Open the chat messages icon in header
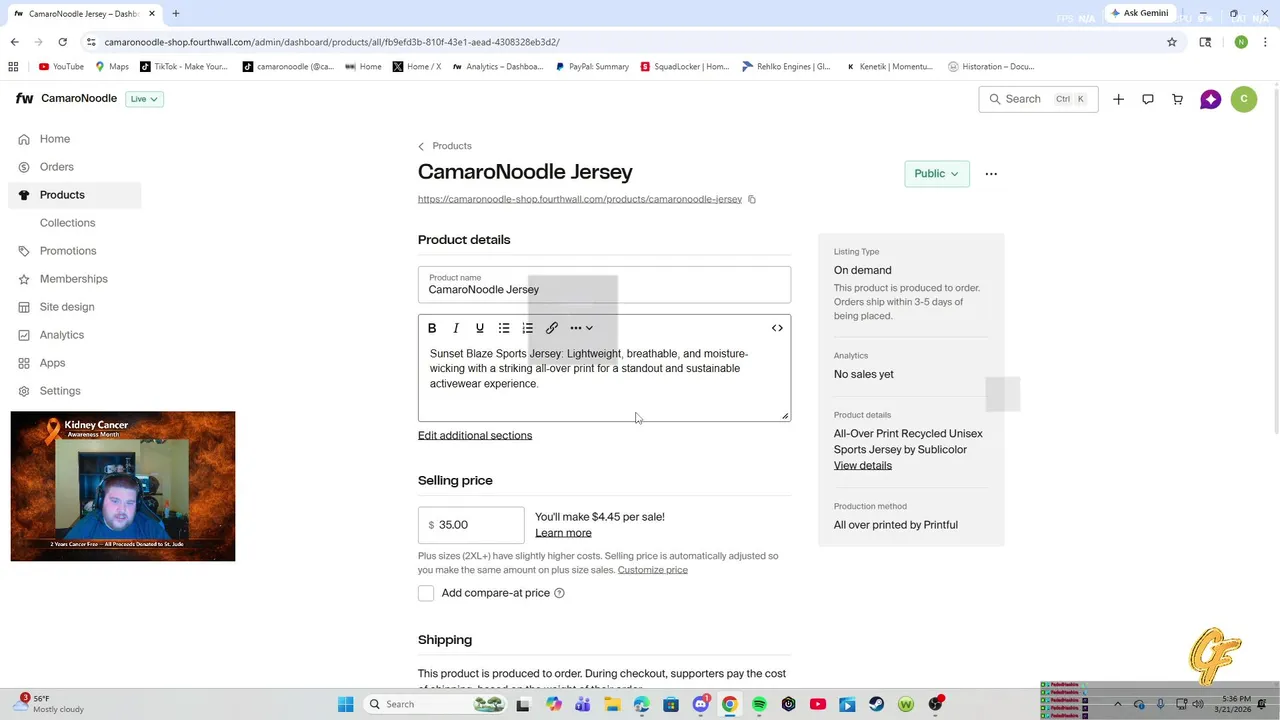The image size is (1280, 720). 1148,99
